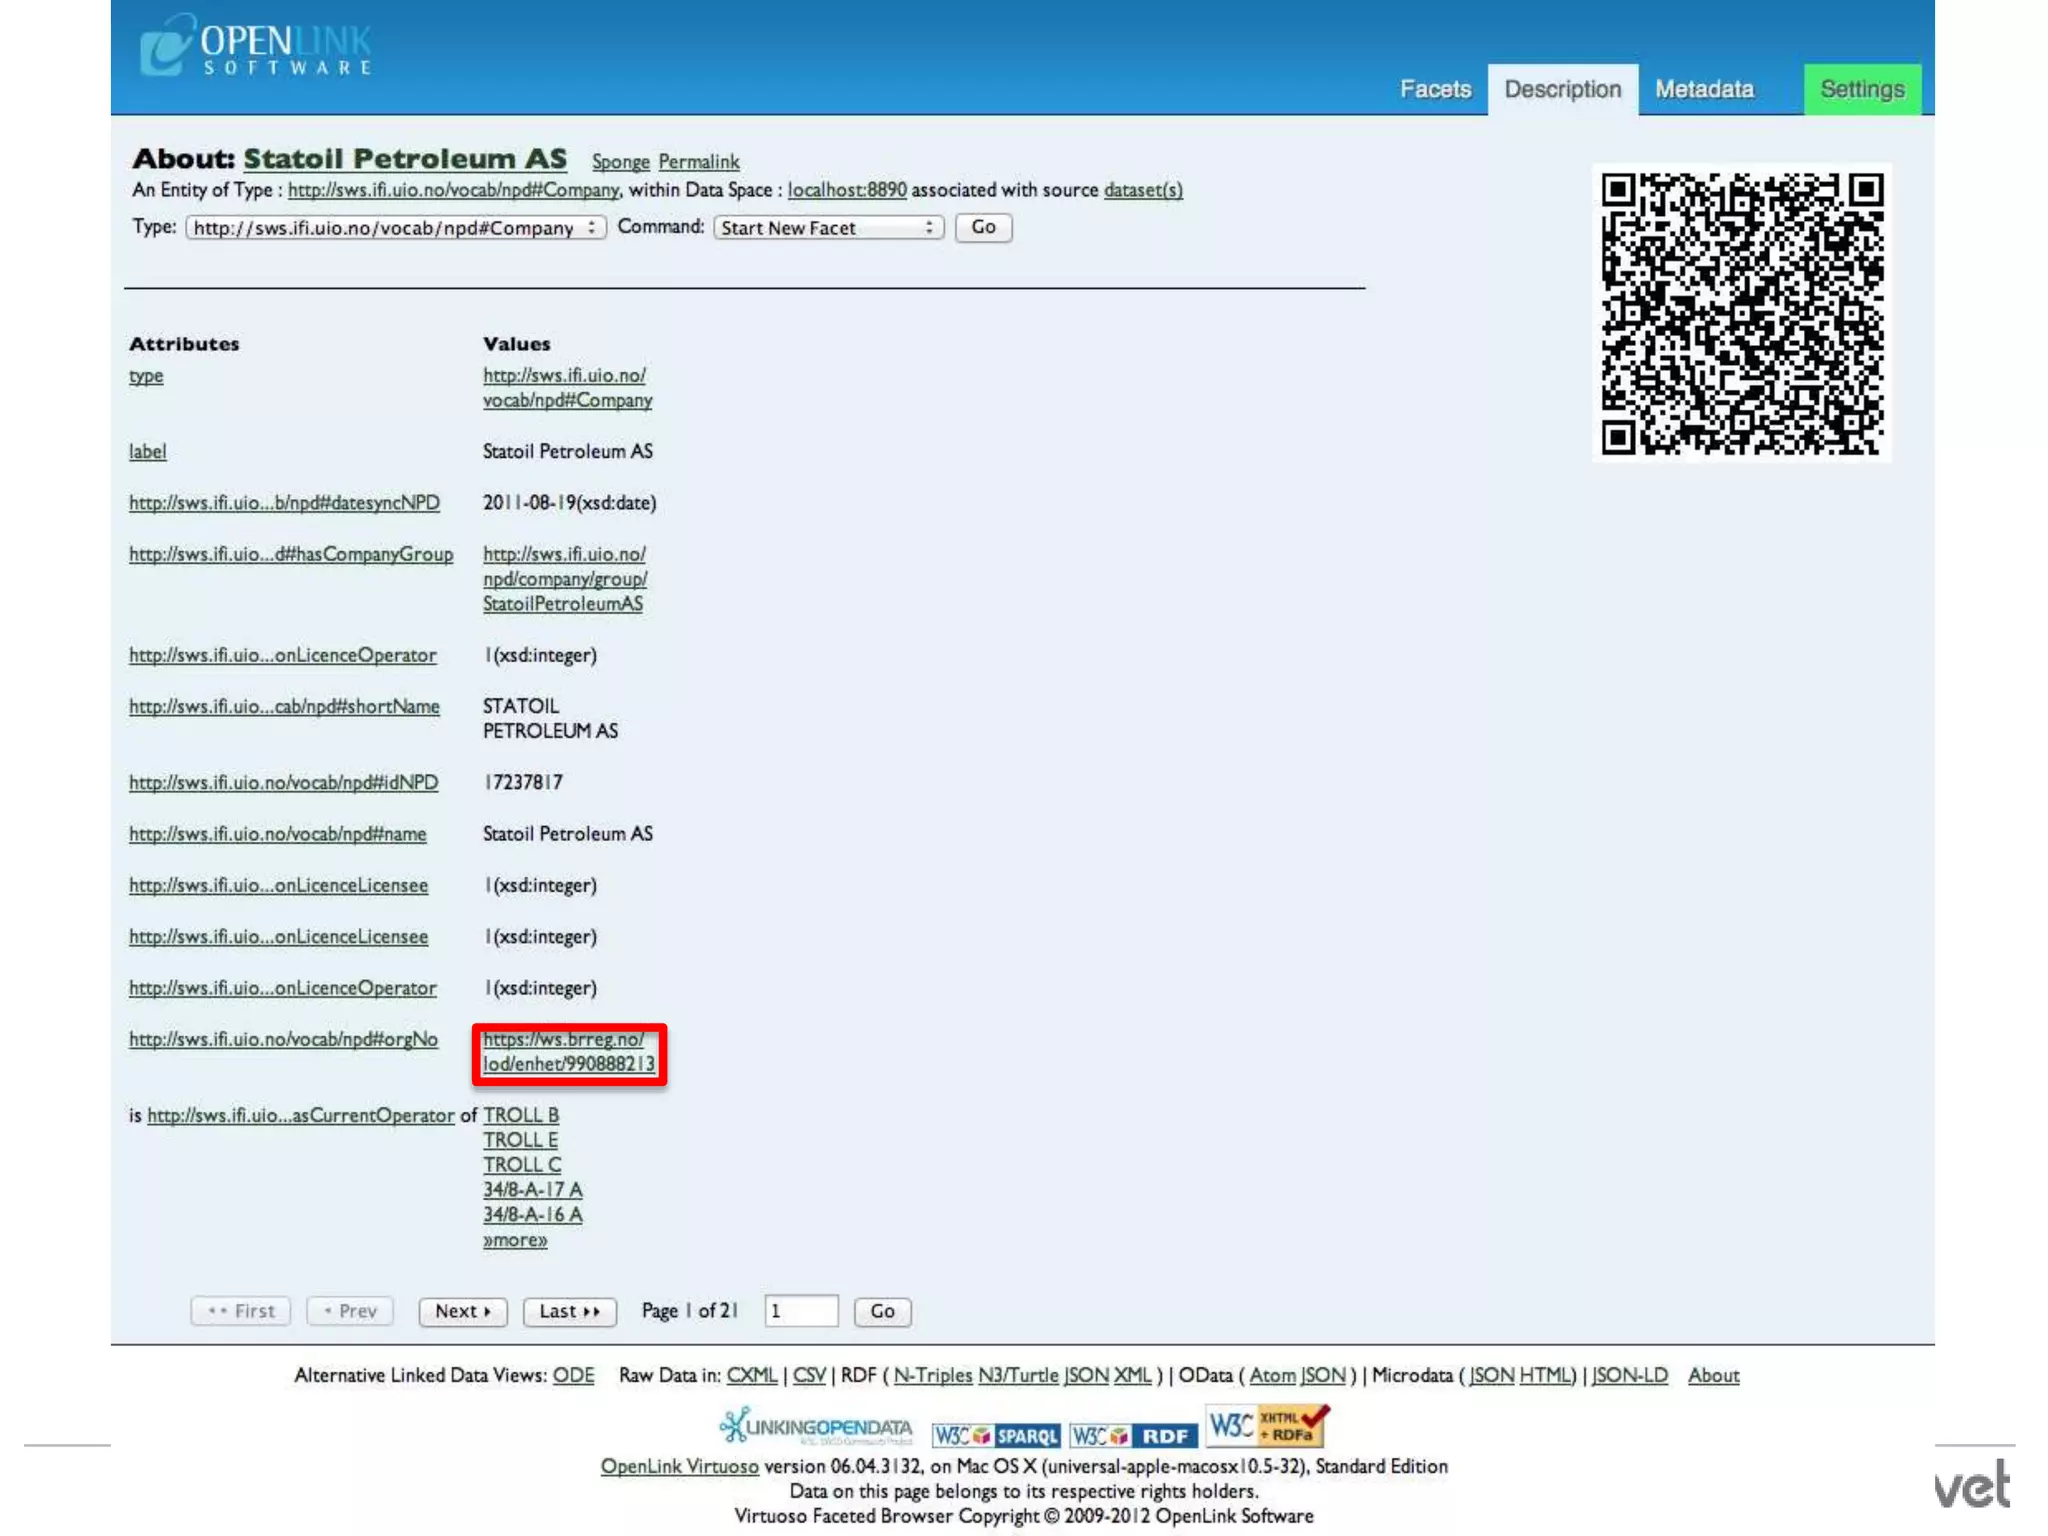Screen dimensions: 2048x1536
Task: Open the TROLL B link
Action: [x=521, y=1115]
